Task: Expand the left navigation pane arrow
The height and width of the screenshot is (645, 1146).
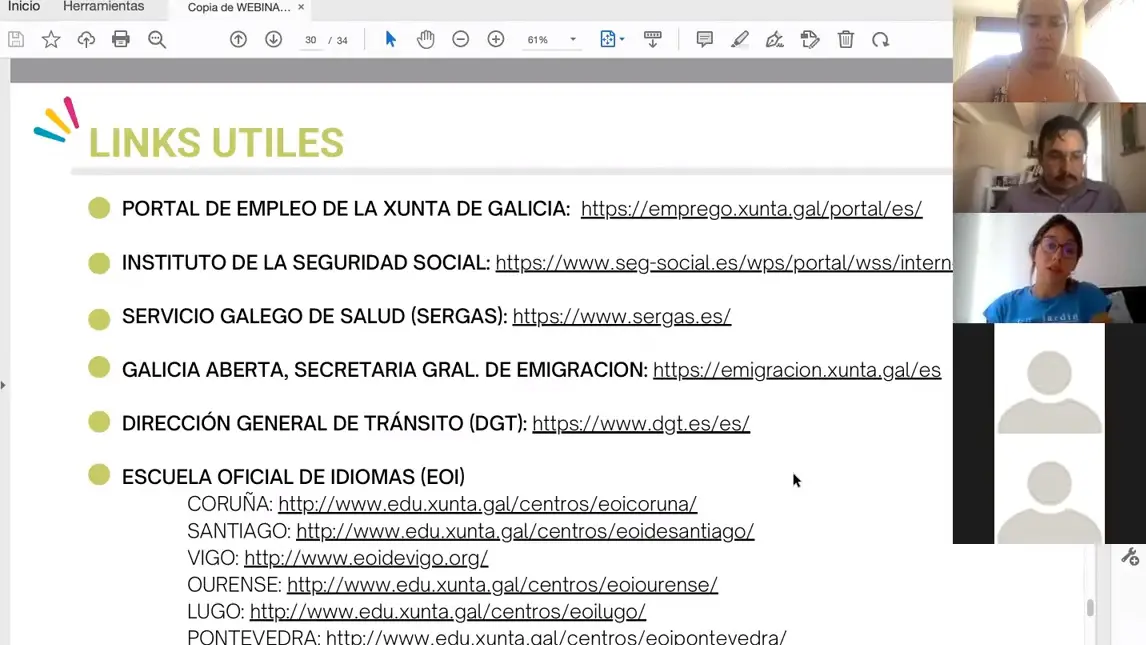Action: click(3, 384)
